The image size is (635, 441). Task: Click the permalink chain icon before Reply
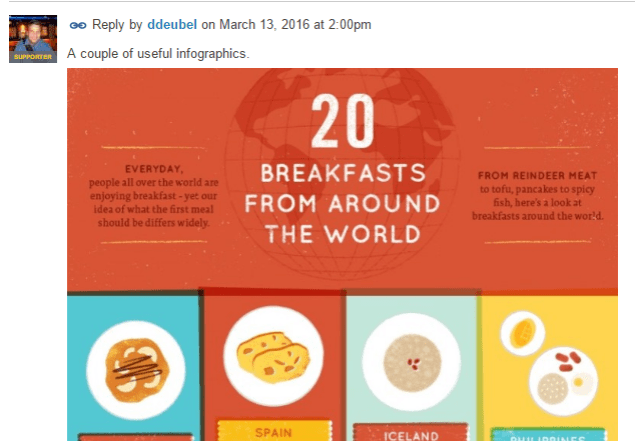tap(77, 24)
